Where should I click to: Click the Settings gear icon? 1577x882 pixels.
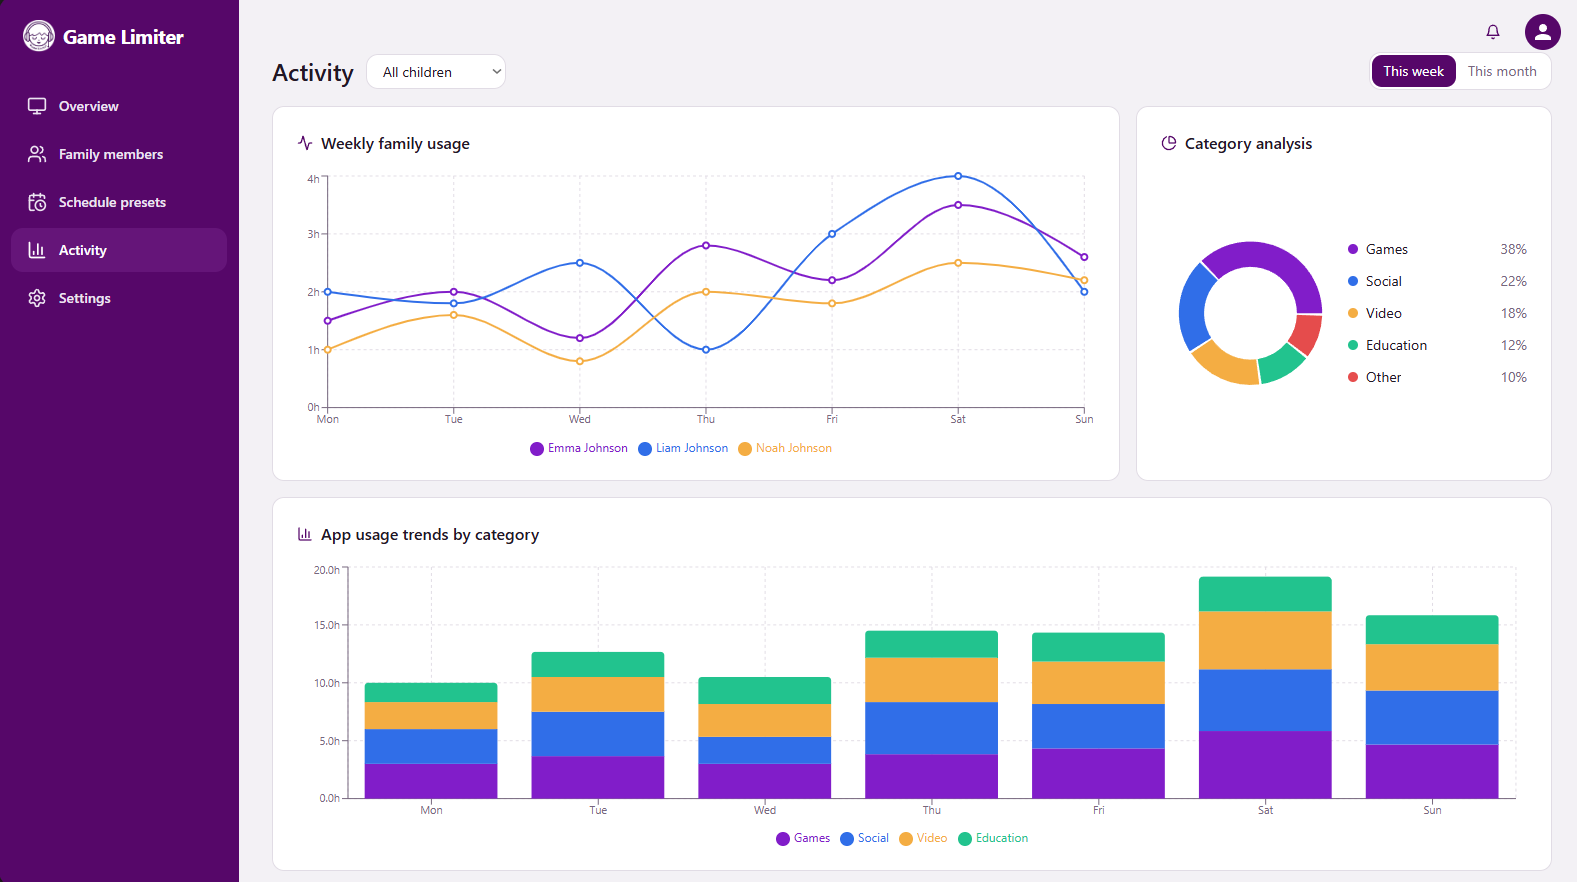coord(37,298)
